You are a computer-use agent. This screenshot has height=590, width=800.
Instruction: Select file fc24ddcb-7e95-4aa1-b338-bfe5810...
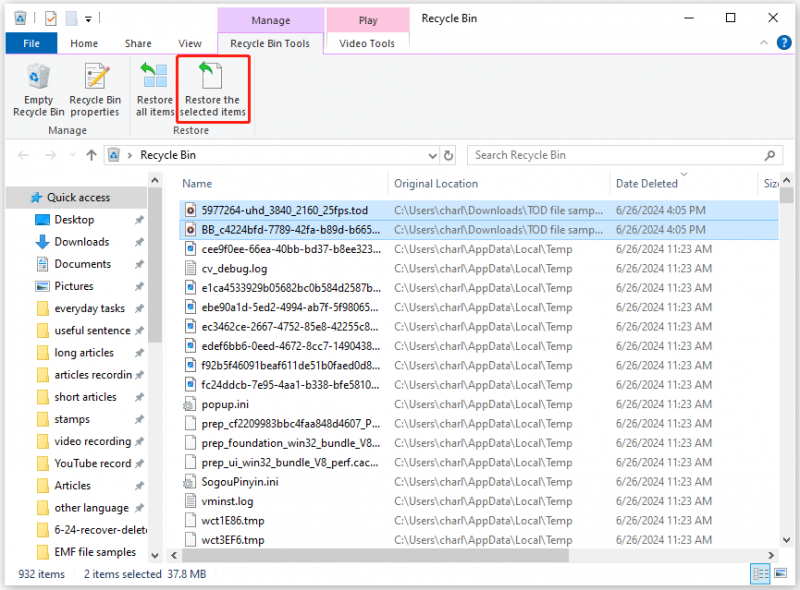coord(479,385)
